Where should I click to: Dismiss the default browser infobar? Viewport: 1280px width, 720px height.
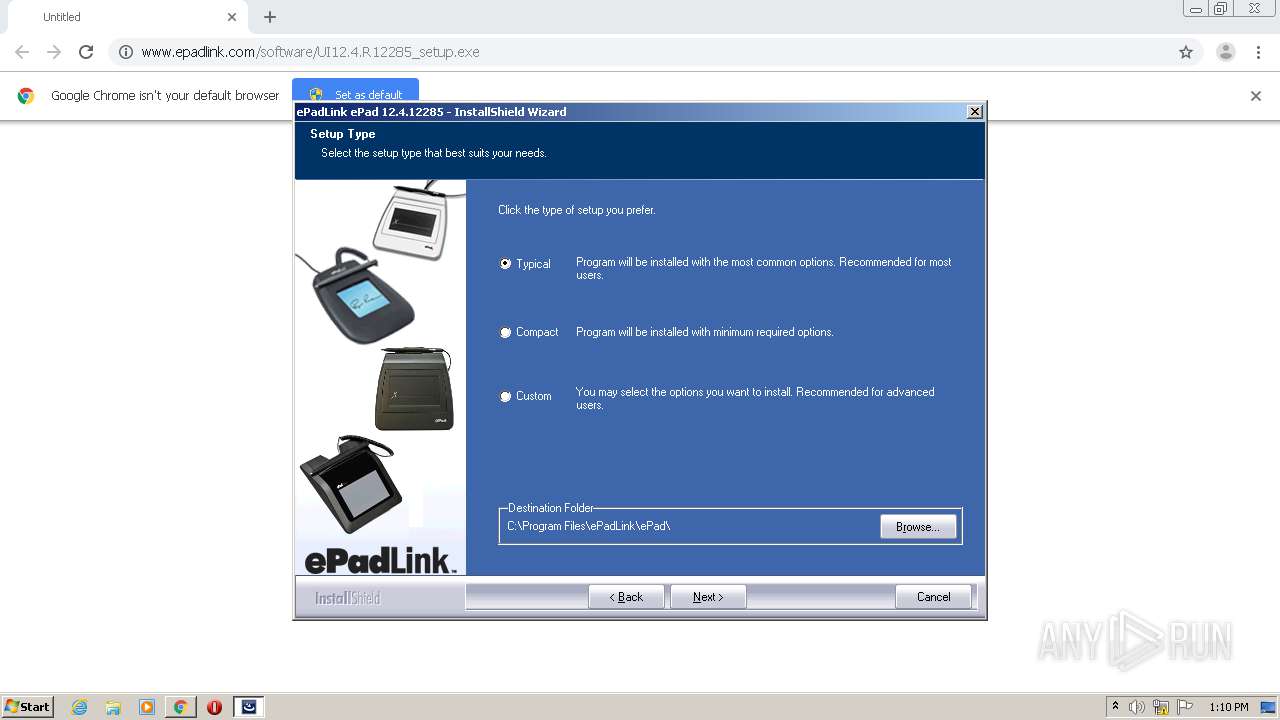pyautogui.click(x=1256, y=96)
